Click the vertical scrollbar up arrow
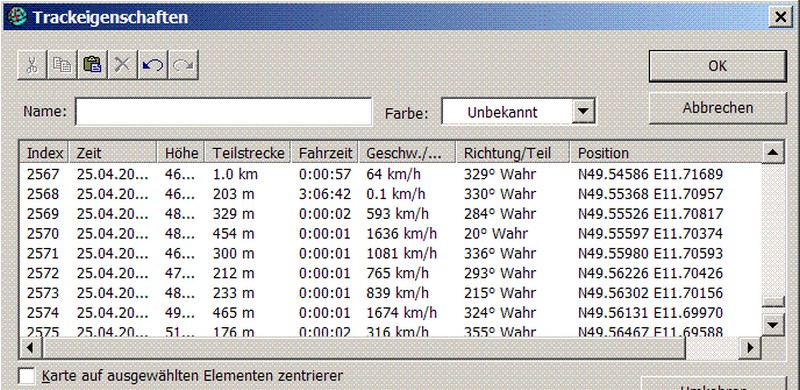Viewport: 800px width, 390px height. [772, 152]
